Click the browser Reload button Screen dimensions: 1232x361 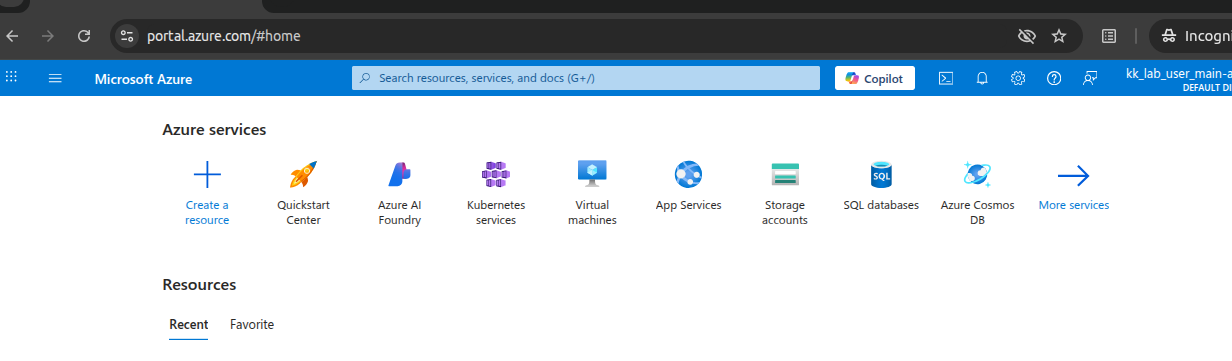click(85, 36)
